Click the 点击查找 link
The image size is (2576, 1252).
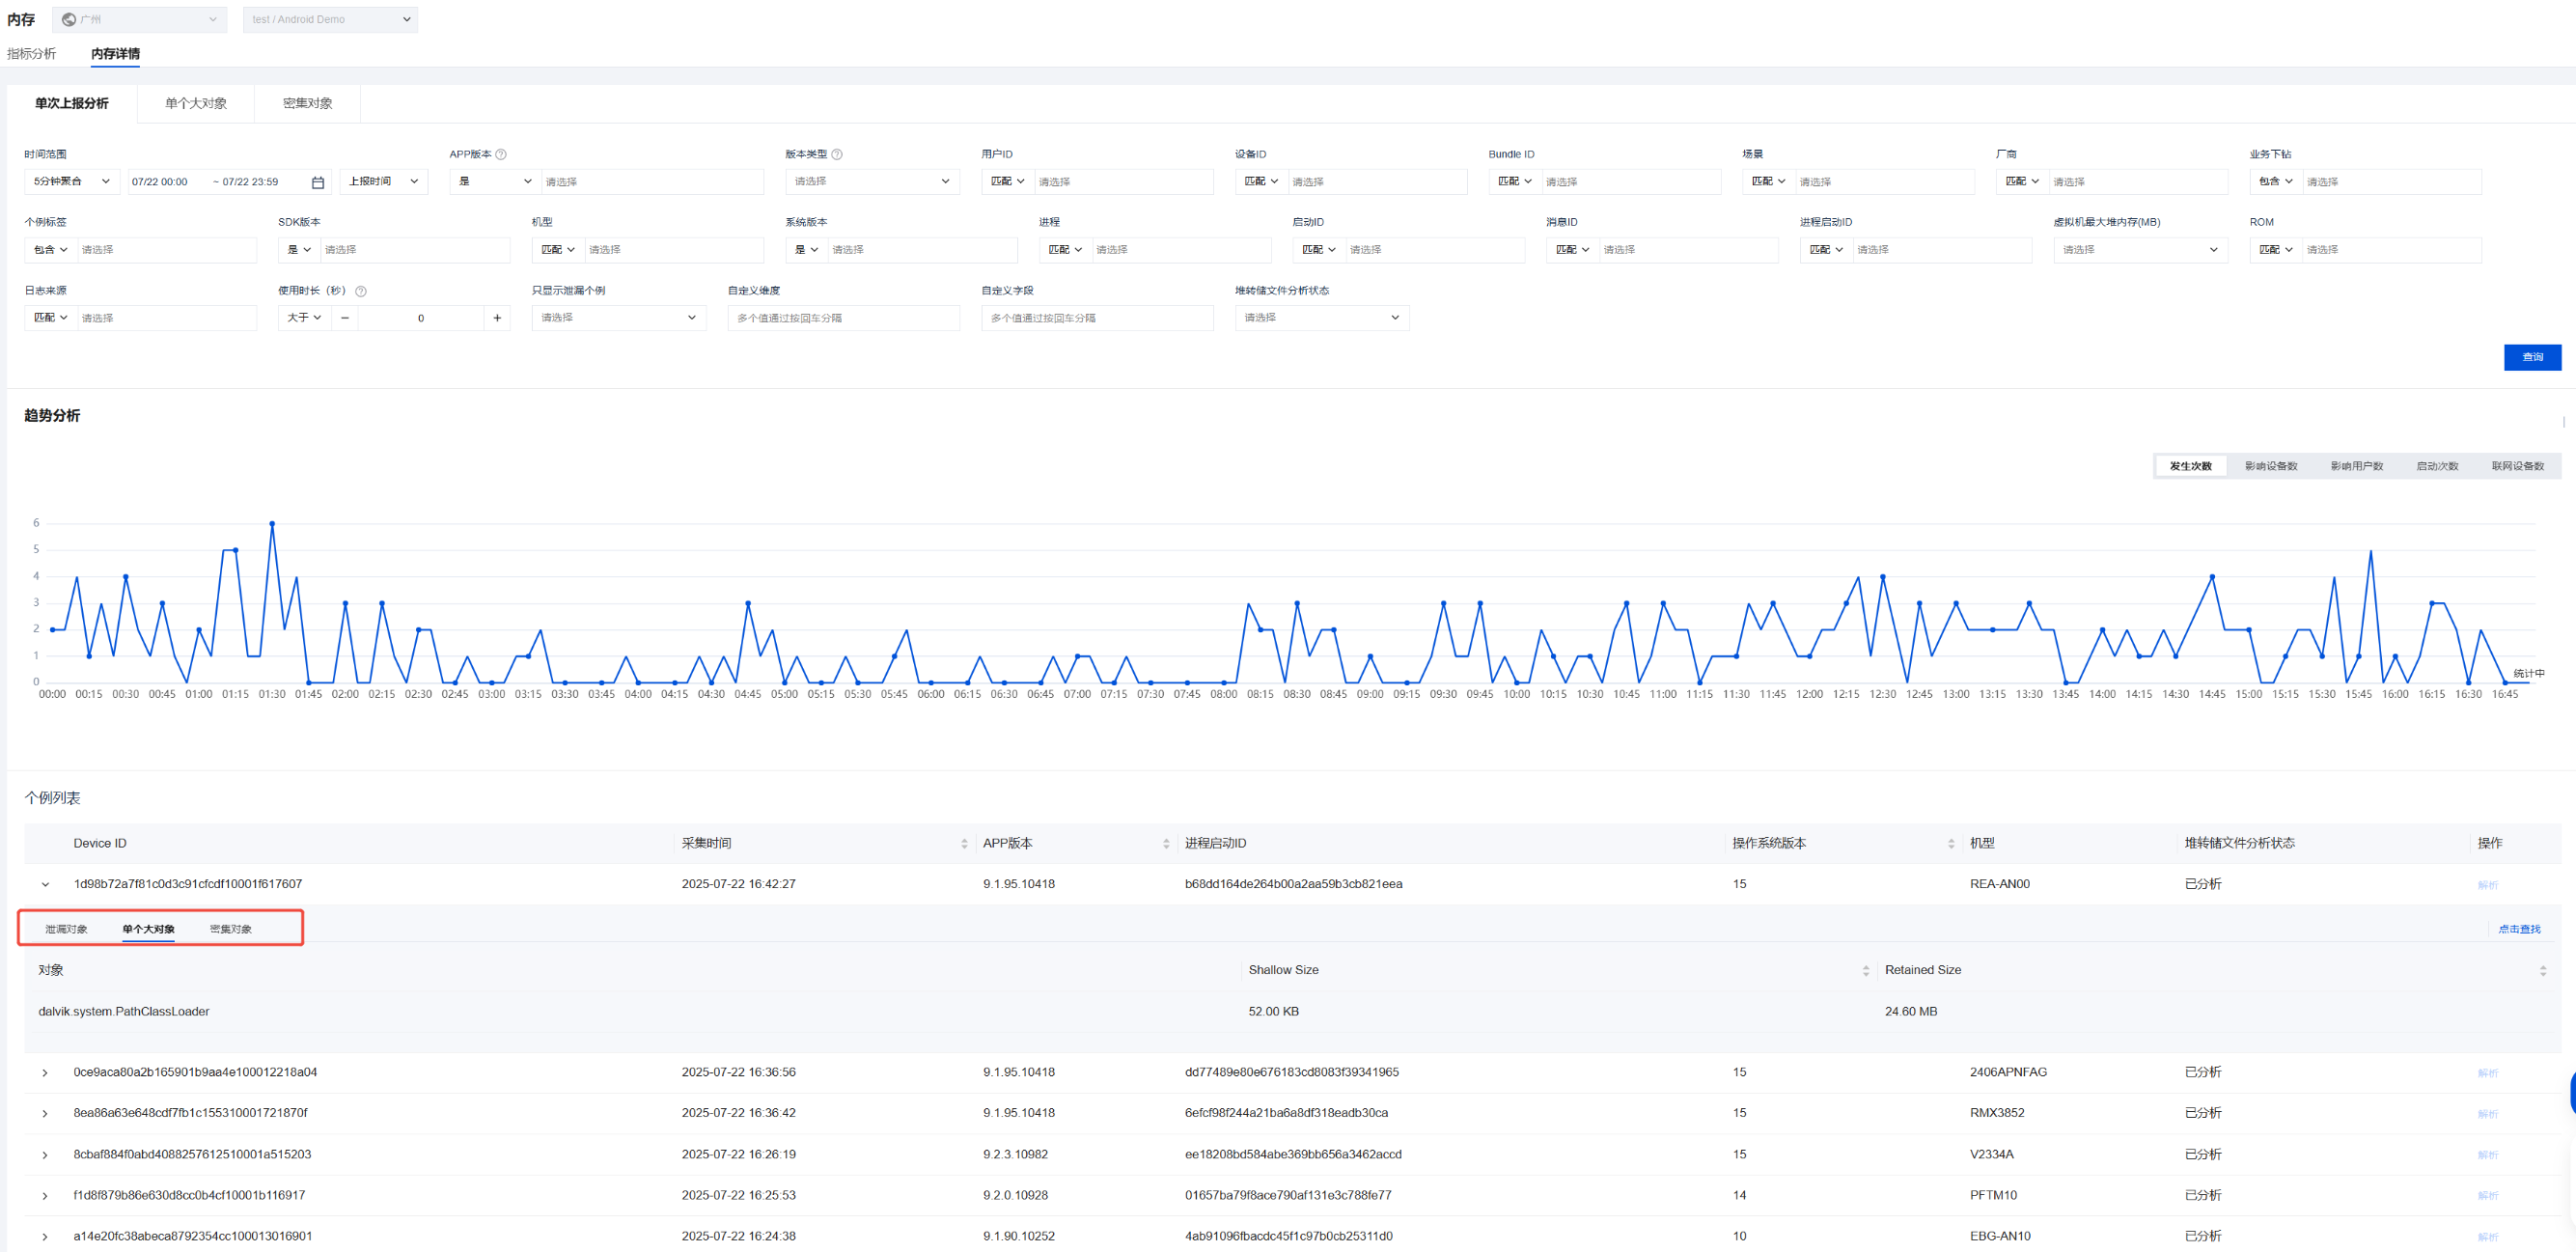(x=2518, y=929)
